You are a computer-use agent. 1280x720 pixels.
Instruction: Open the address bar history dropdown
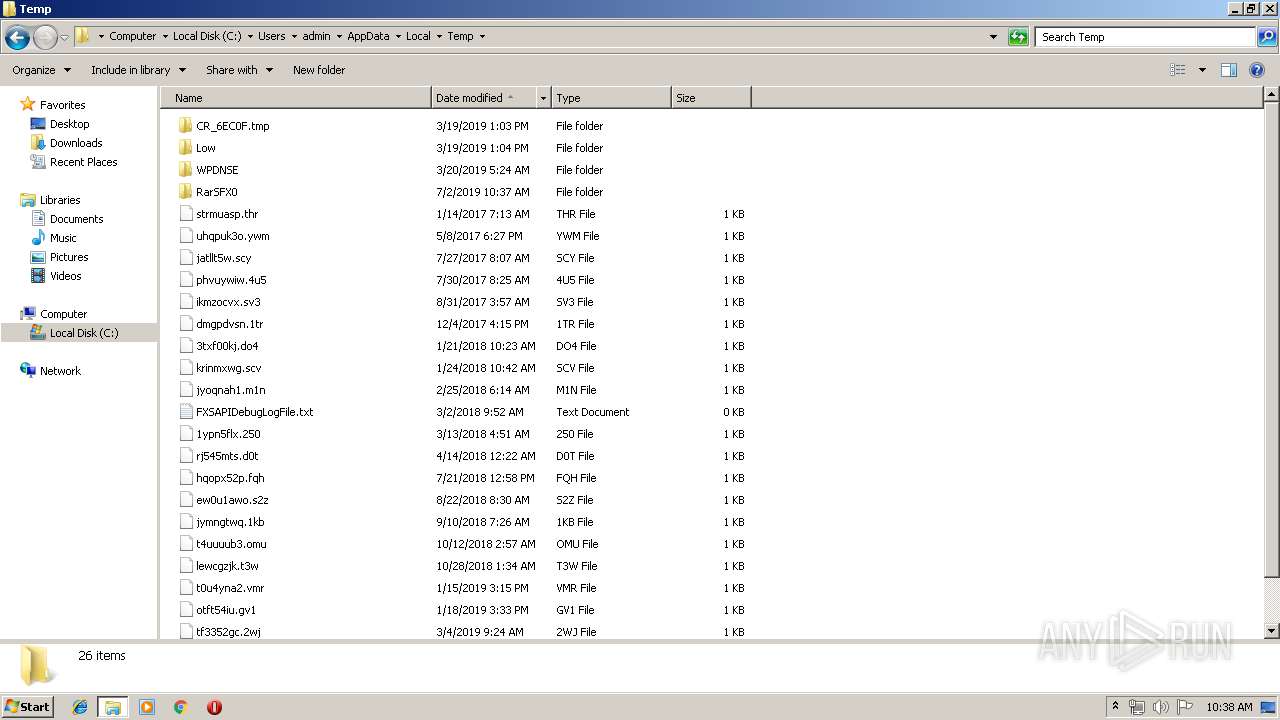click(x=993, y=37)
